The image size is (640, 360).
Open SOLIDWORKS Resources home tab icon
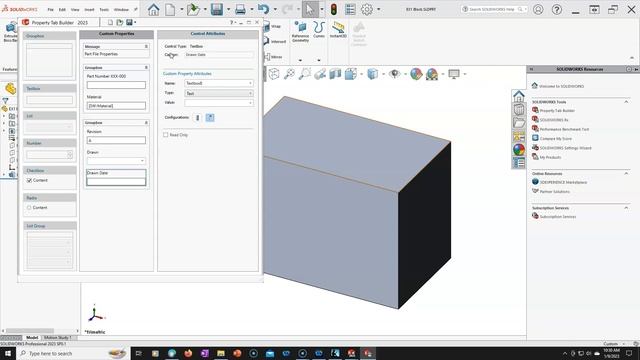pos(519,96)
